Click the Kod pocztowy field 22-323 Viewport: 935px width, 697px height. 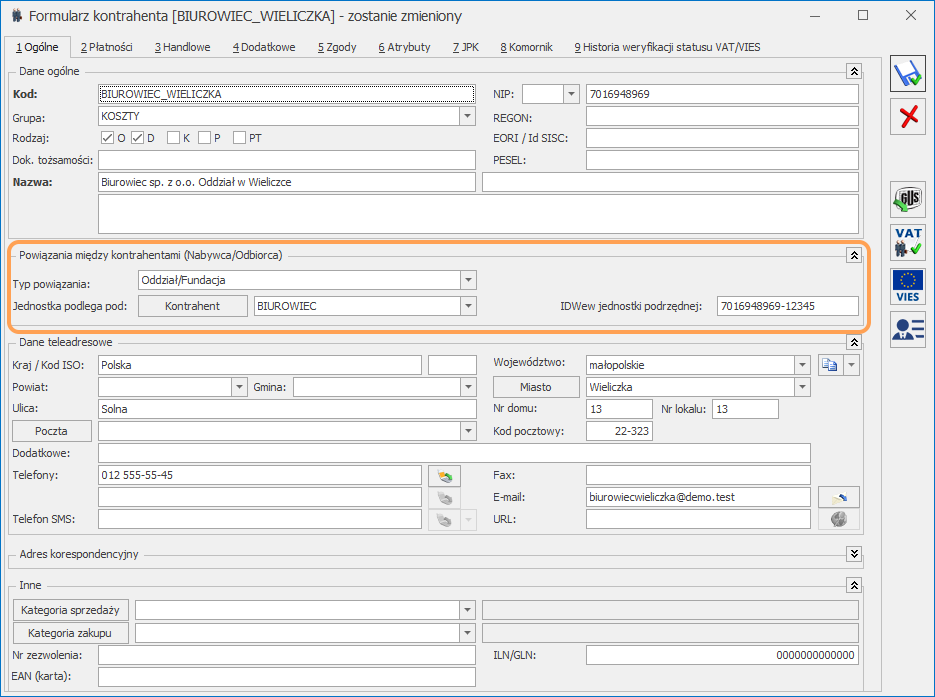(x=619, y=430)
